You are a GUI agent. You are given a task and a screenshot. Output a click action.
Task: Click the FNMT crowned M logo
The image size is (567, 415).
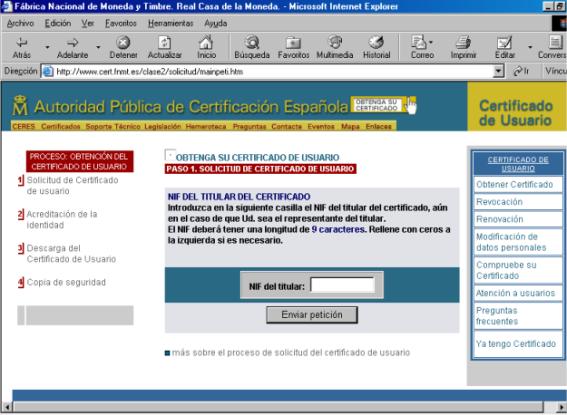(20, 106)
